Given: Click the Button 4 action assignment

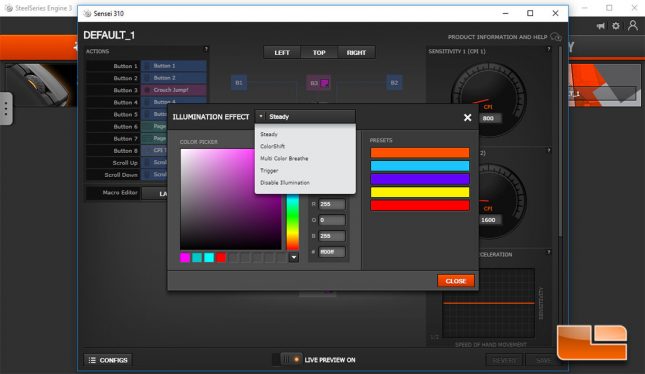Looking at the screenshot, I should tap(174, 101).
